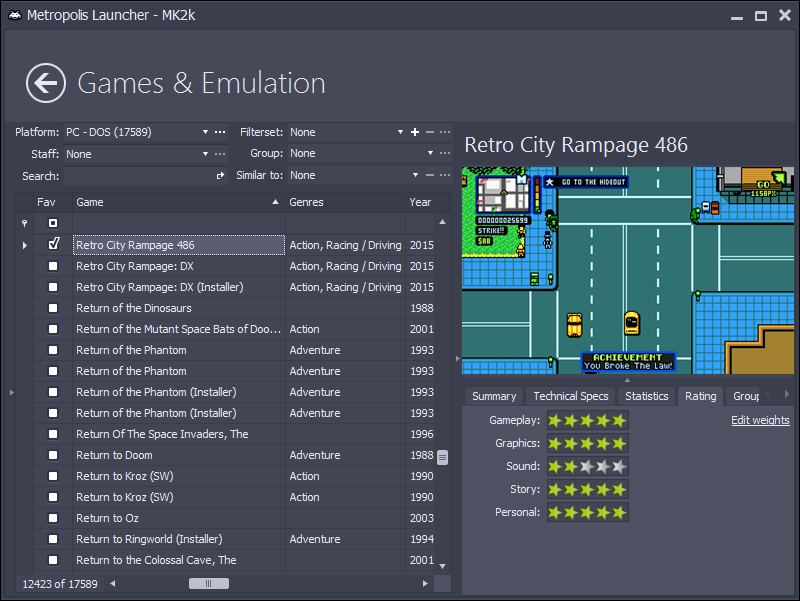Image resolution: width=800 pixels, height=601 pixels.
Task: Favorite Return of the Mutant Space Bats
Action: coord(53,329)
